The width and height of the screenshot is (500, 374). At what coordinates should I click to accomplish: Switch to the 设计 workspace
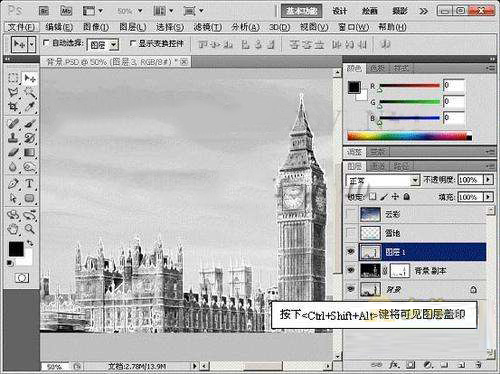(x=339, y=11)
